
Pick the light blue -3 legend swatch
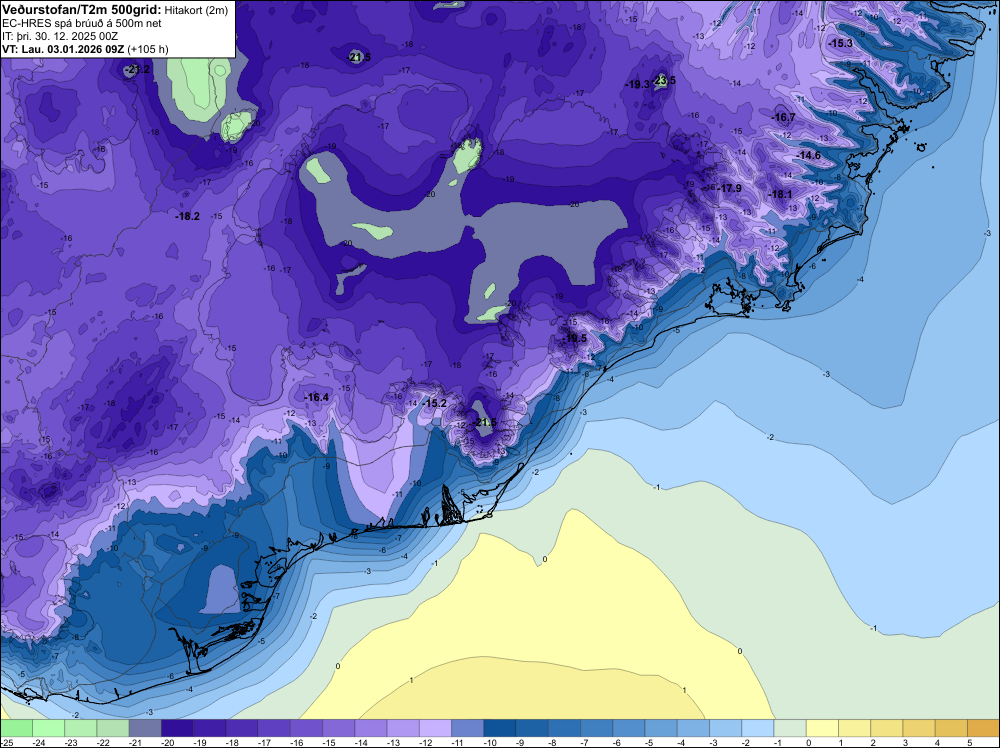[726, 728]
